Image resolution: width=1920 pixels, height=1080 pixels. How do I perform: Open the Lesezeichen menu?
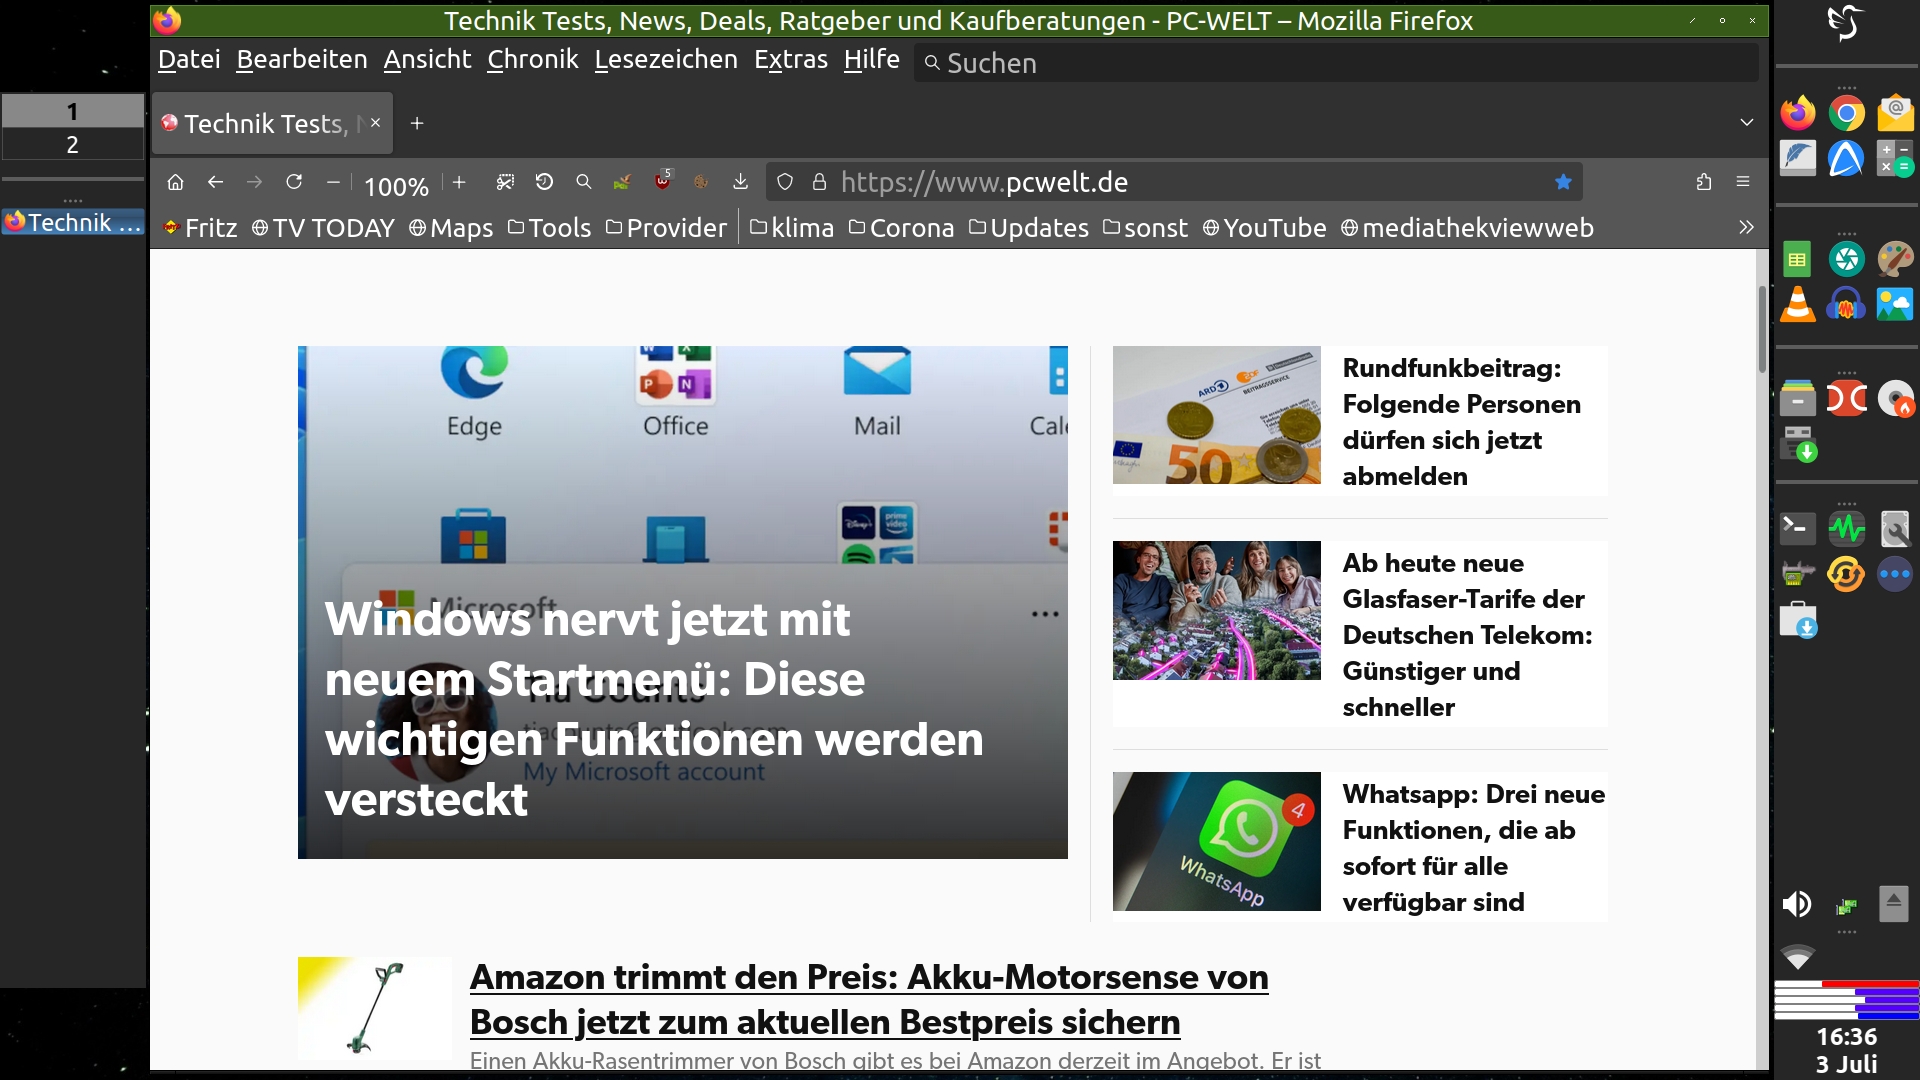click(666, 60)
